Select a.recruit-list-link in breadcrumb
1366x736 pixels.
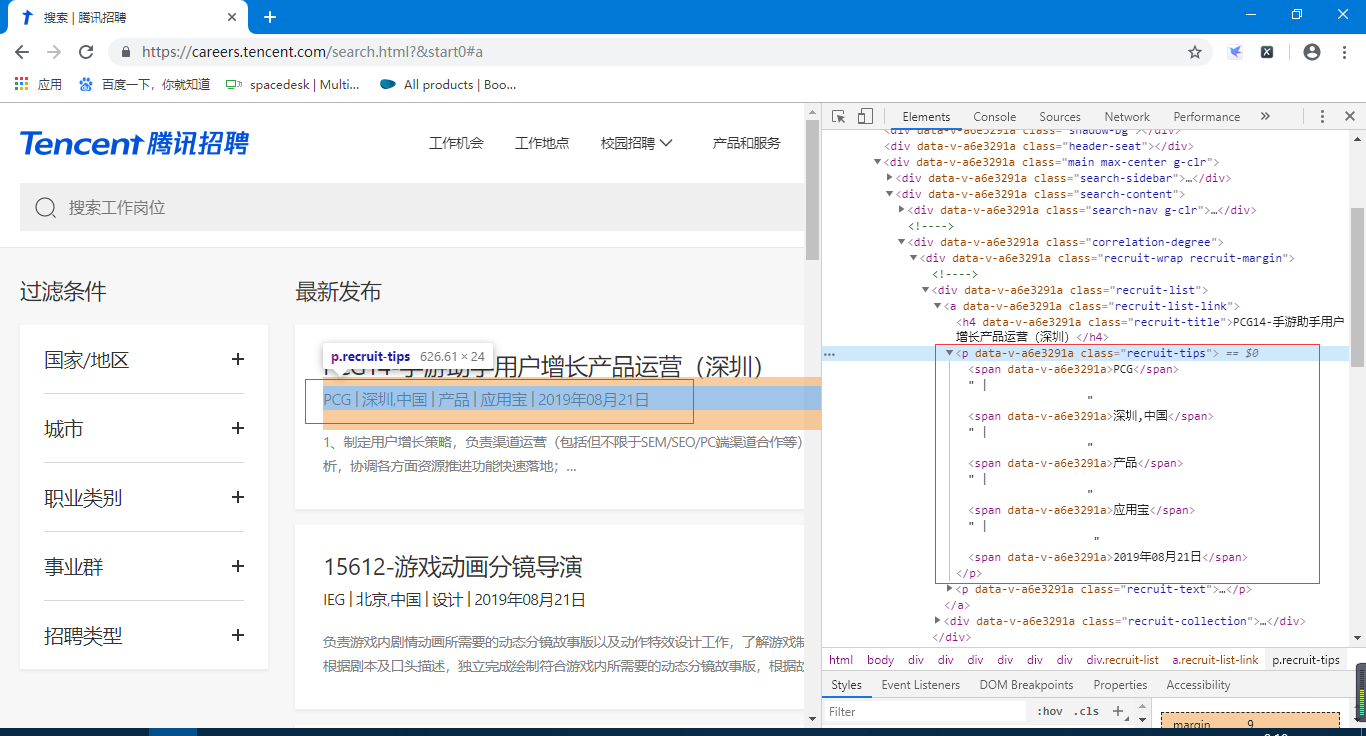(1215, 660)
